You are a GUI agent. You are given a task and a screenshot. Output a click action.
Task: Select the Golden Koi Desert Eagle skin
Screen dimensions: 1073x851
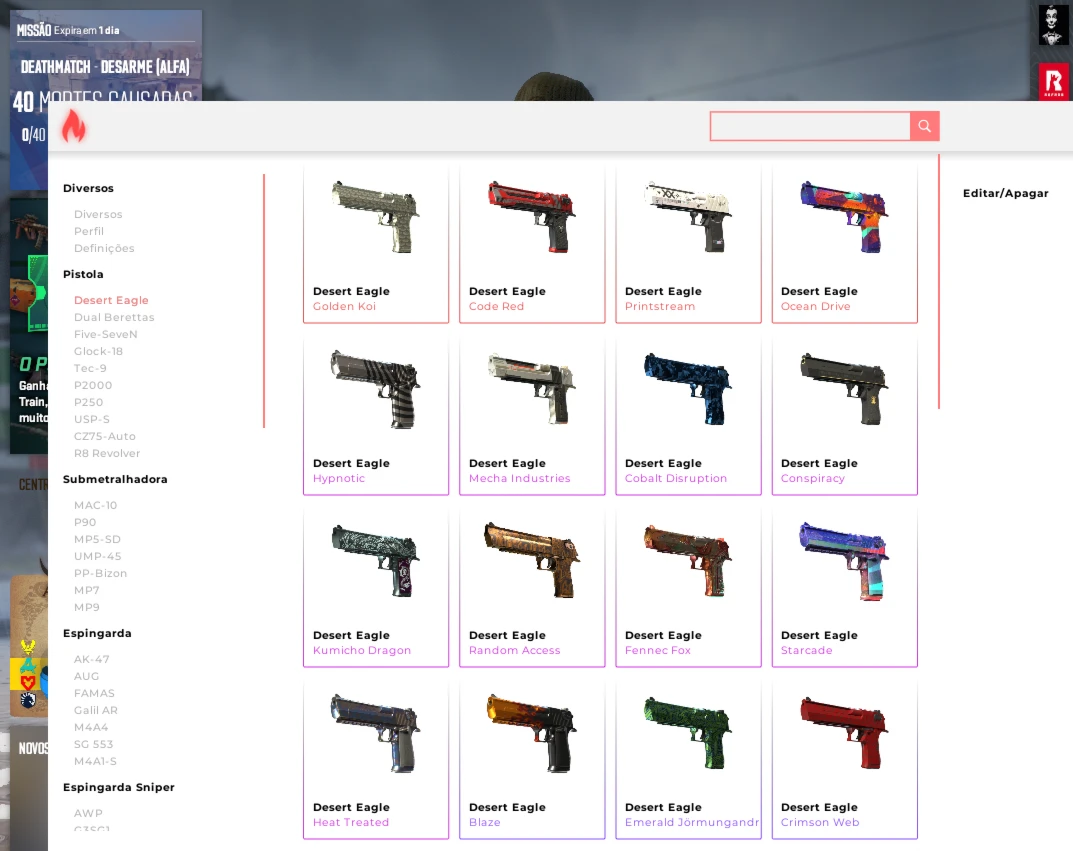tap(376, 243)
